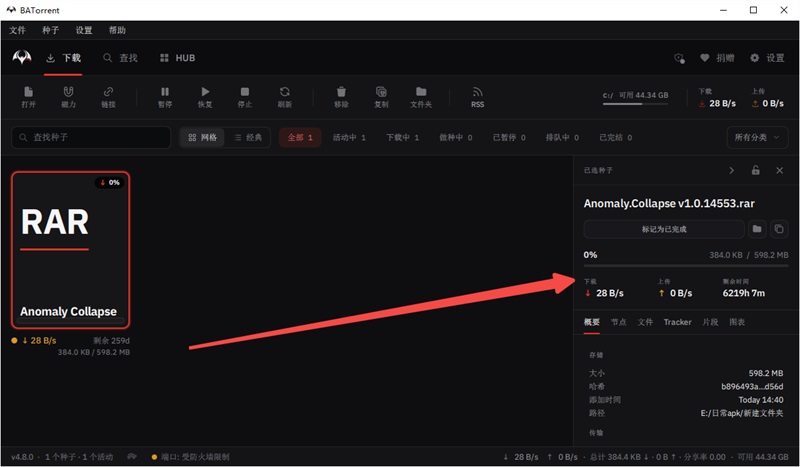
Task: Click the clock search icon beside 捐赠
Action: (679, 58)
